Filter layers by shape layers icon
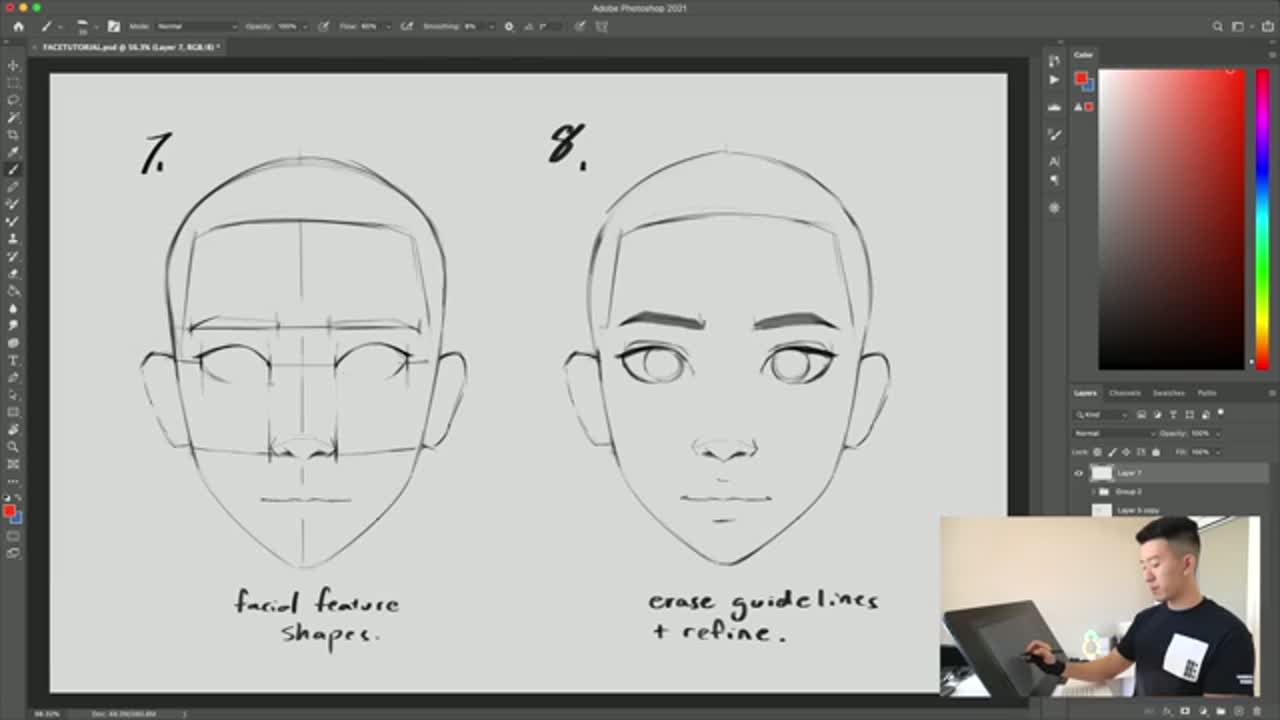Image resolution: width=1280 pixels, height=720 pixels. pyautogui.click(x=1189, y=415)
